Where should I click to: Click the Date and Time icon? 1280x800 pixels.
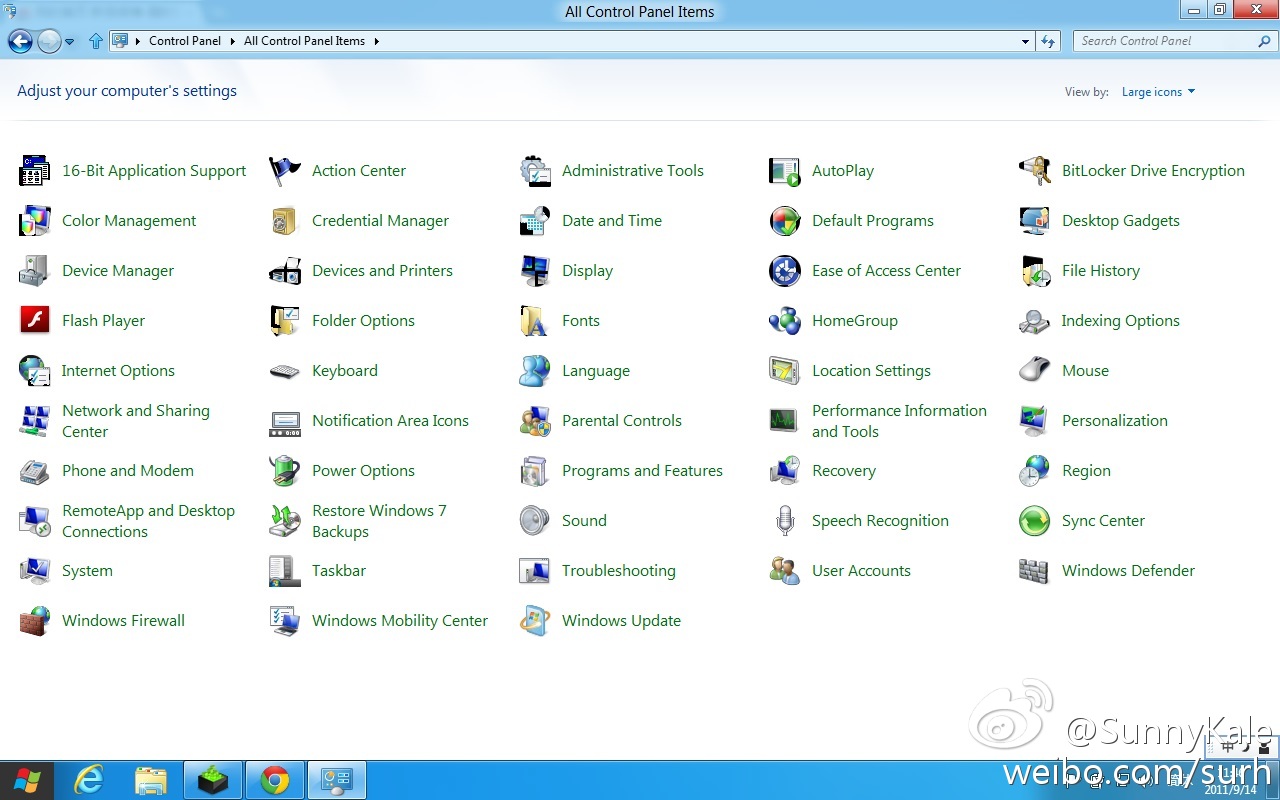coord(535,221)
